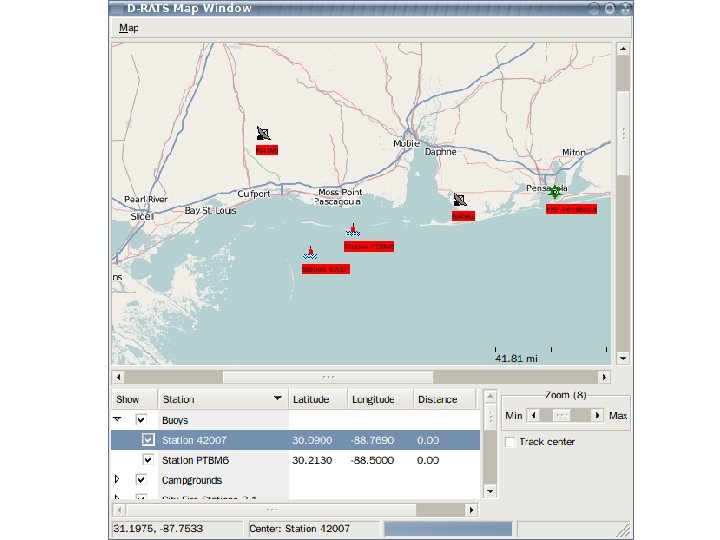Click the Pearl River label on map
Image resolution: width=720 pixels, height=540 pixels.
[146, 199]
